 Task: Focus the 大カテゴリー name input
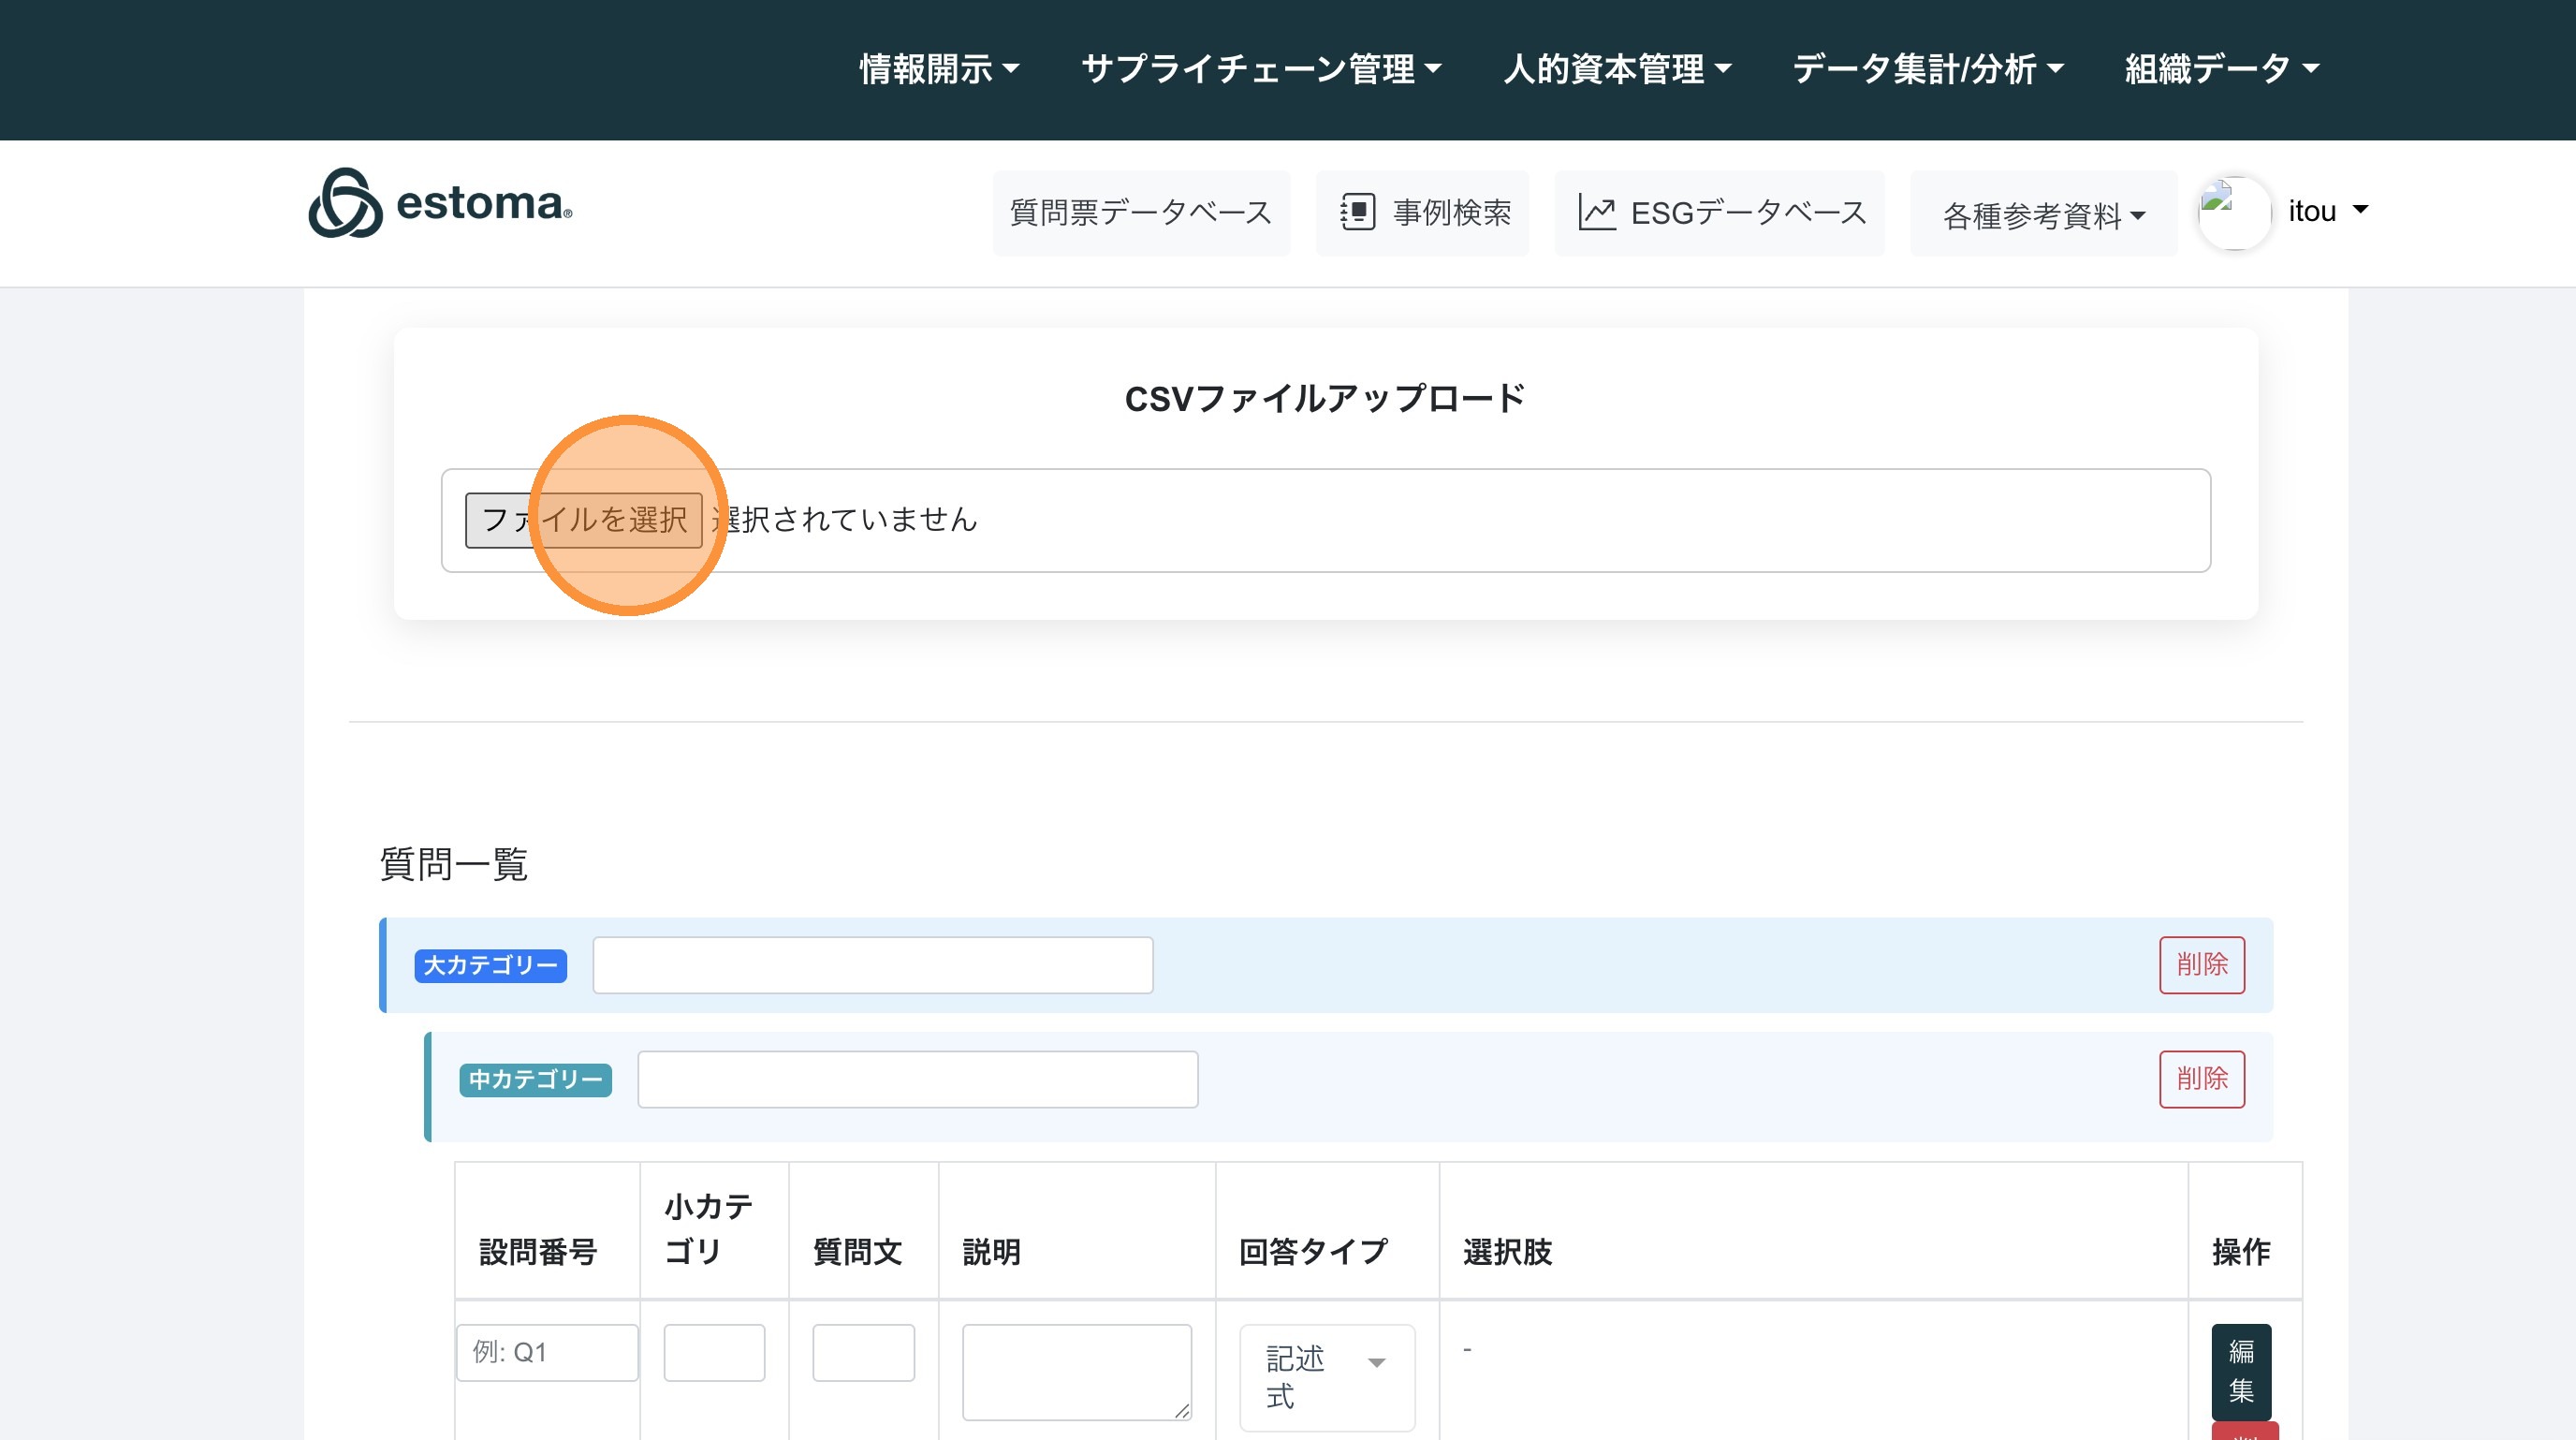(x=872, y=964)
